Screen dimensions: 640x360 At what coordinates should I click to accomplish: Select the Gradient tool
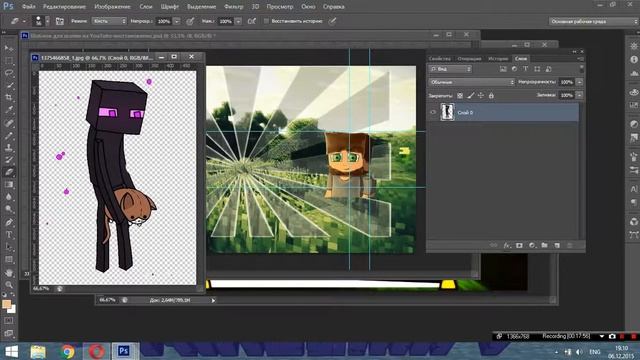click(x=9, y=184)
